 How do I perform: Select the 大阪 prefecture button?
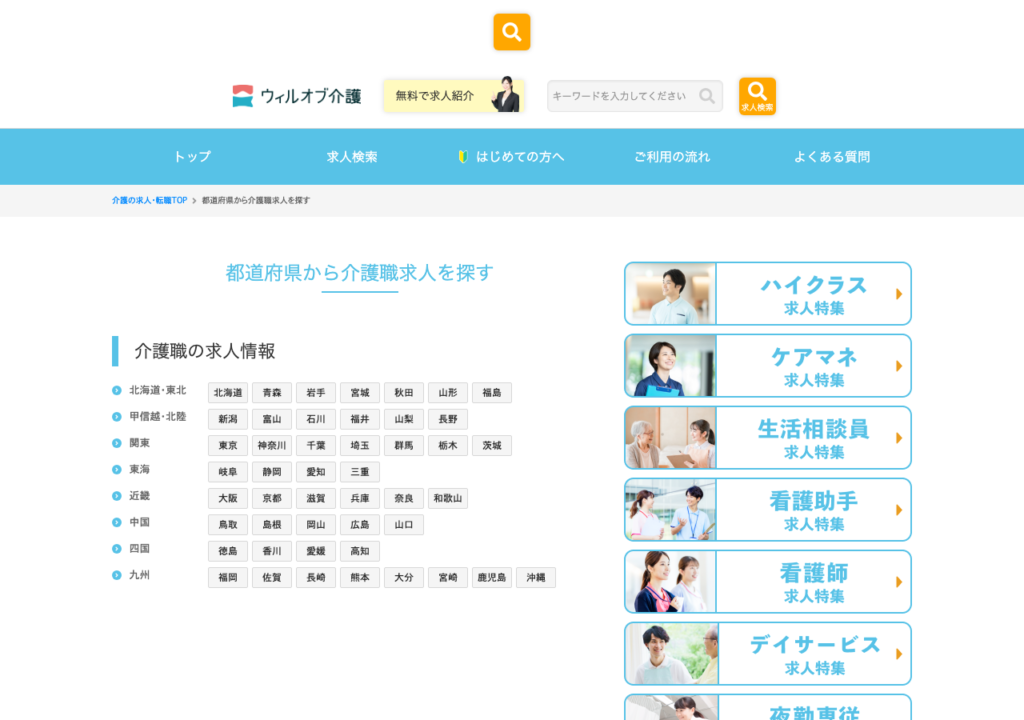[x=228, y=499]
